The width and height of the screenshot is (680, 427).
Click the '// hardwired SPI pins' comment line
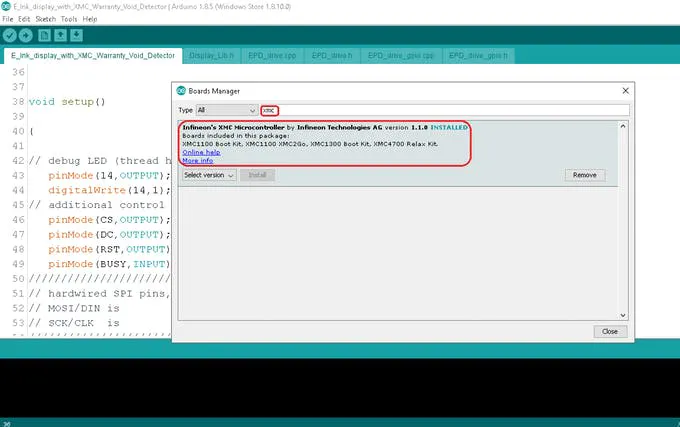tap(100, 293)
